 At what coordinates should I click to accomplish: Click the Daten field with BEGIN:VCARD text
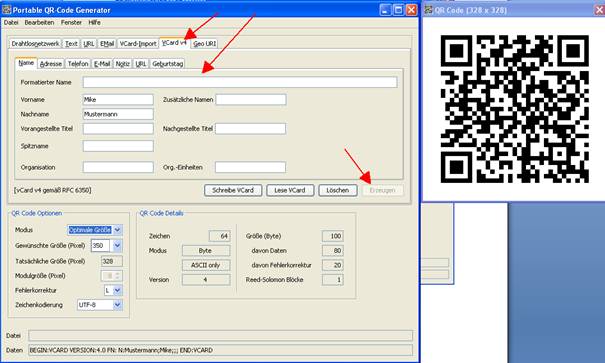220,350
